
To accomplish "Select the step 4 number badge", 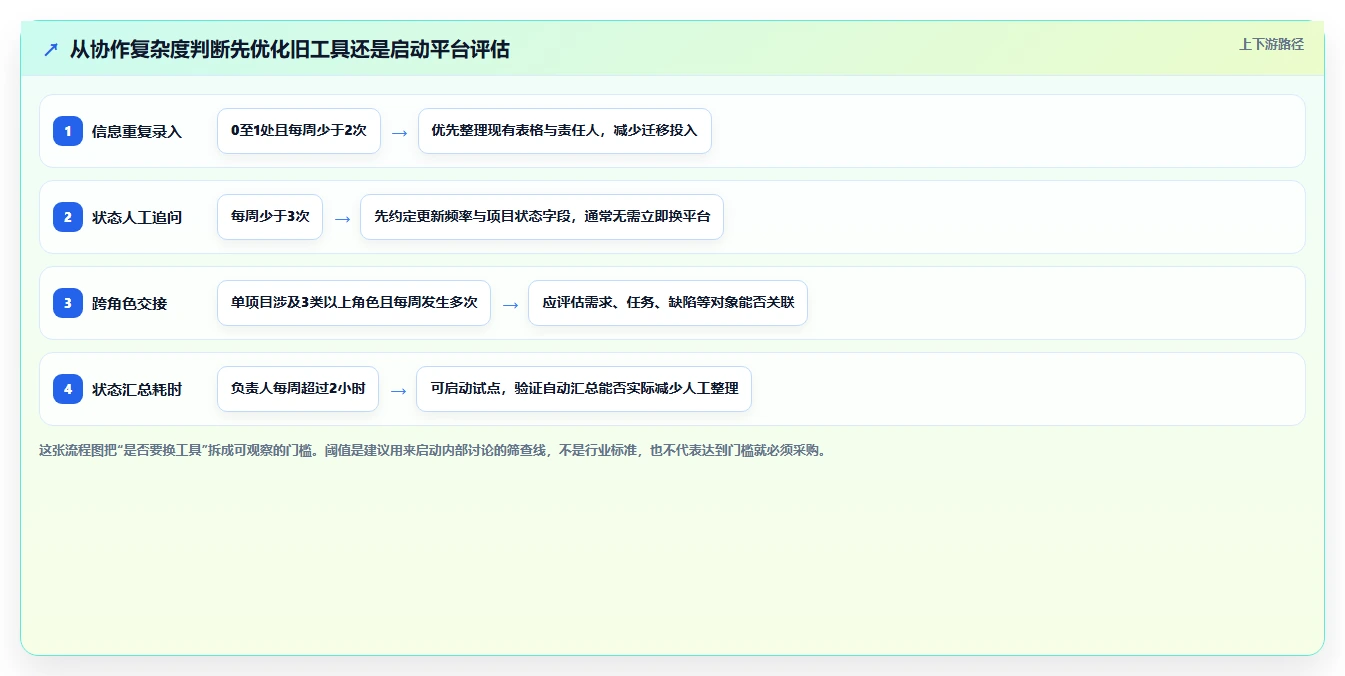I will tap(68, 388).
